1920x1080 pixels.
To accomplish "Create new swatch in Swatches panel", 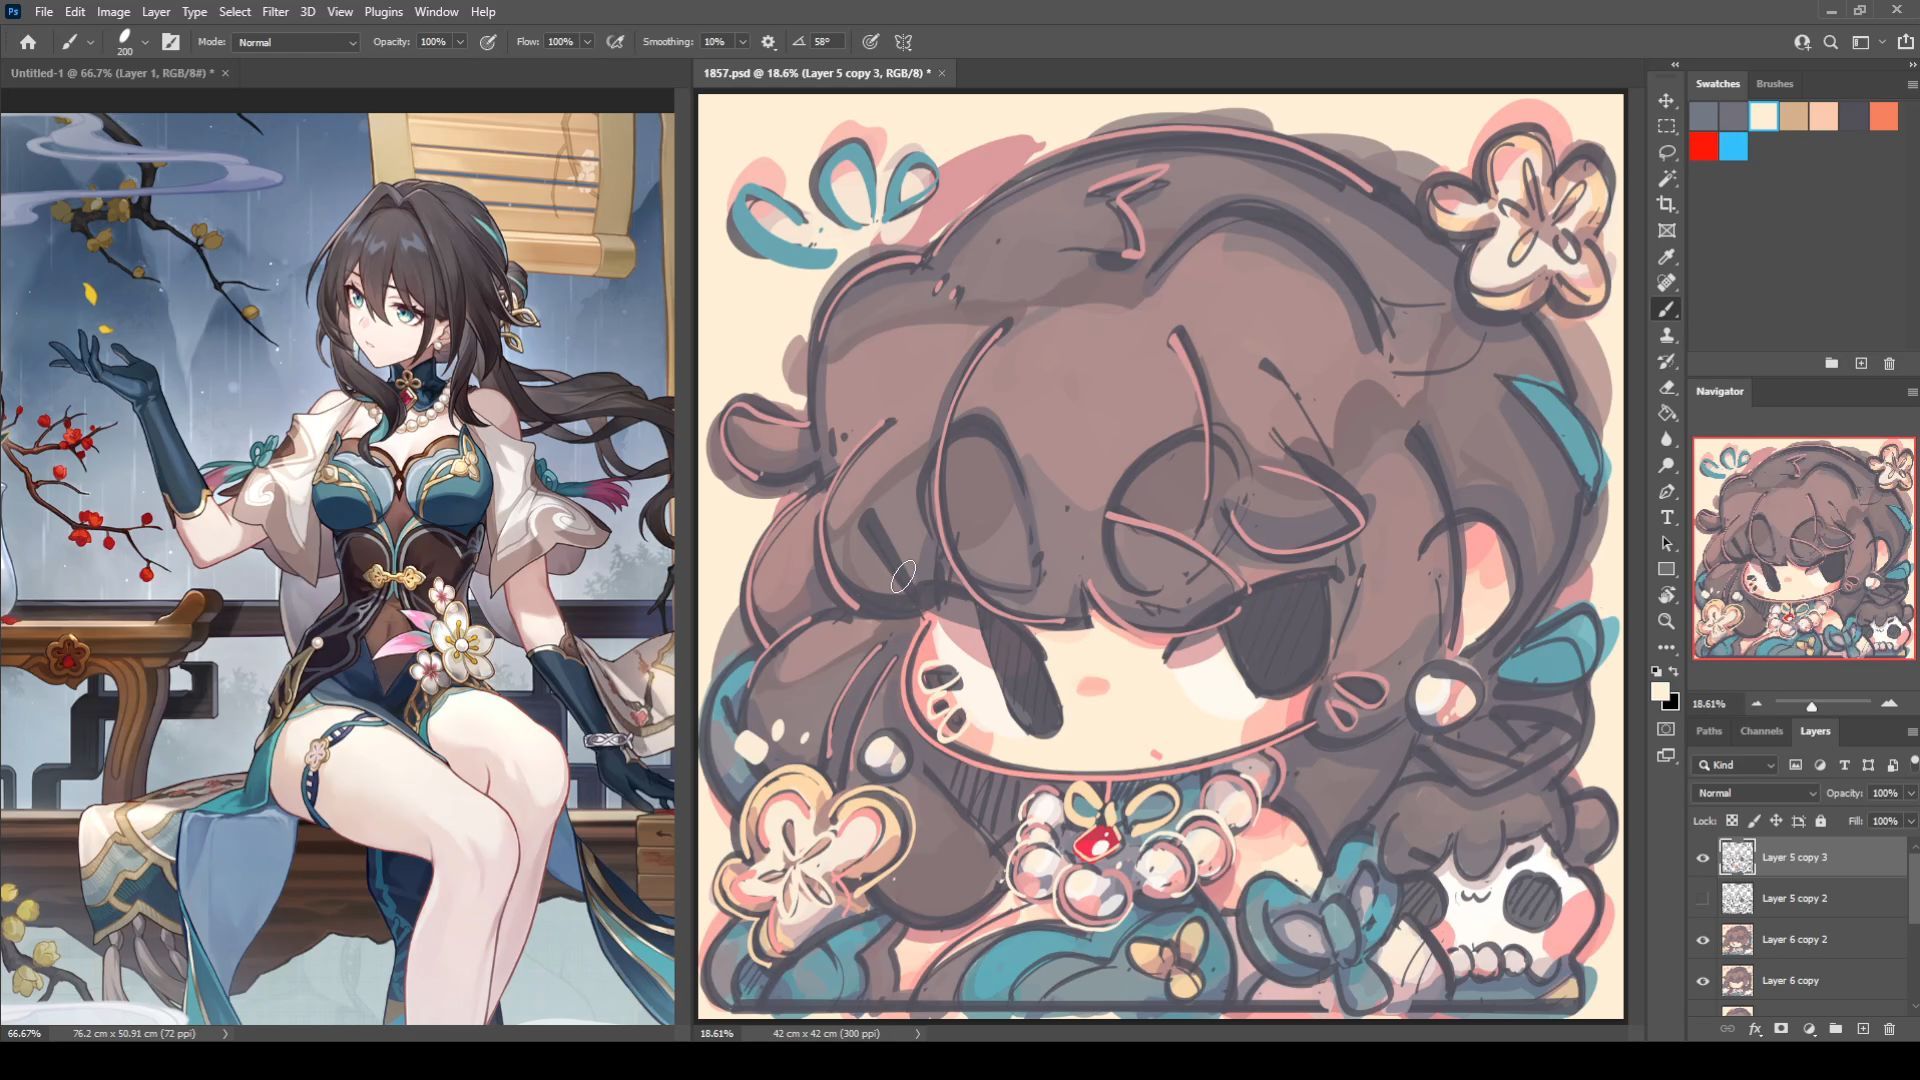I will pyautogui.click(x=1861, y=364).
